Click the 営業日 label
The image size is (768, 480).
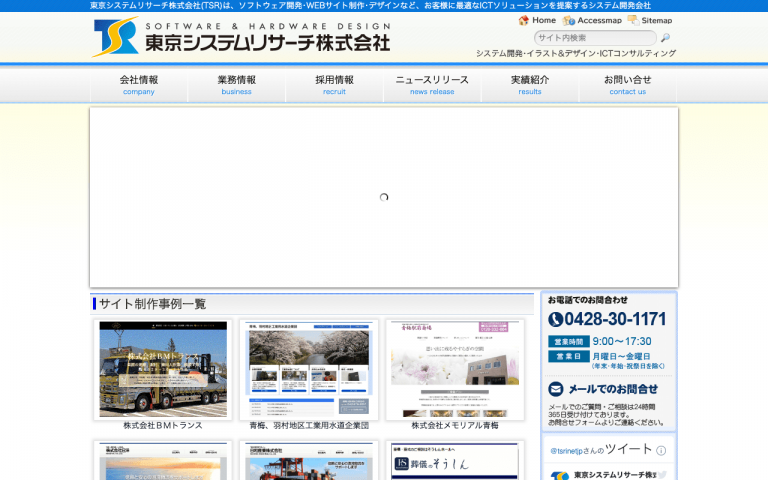(569, 356)
